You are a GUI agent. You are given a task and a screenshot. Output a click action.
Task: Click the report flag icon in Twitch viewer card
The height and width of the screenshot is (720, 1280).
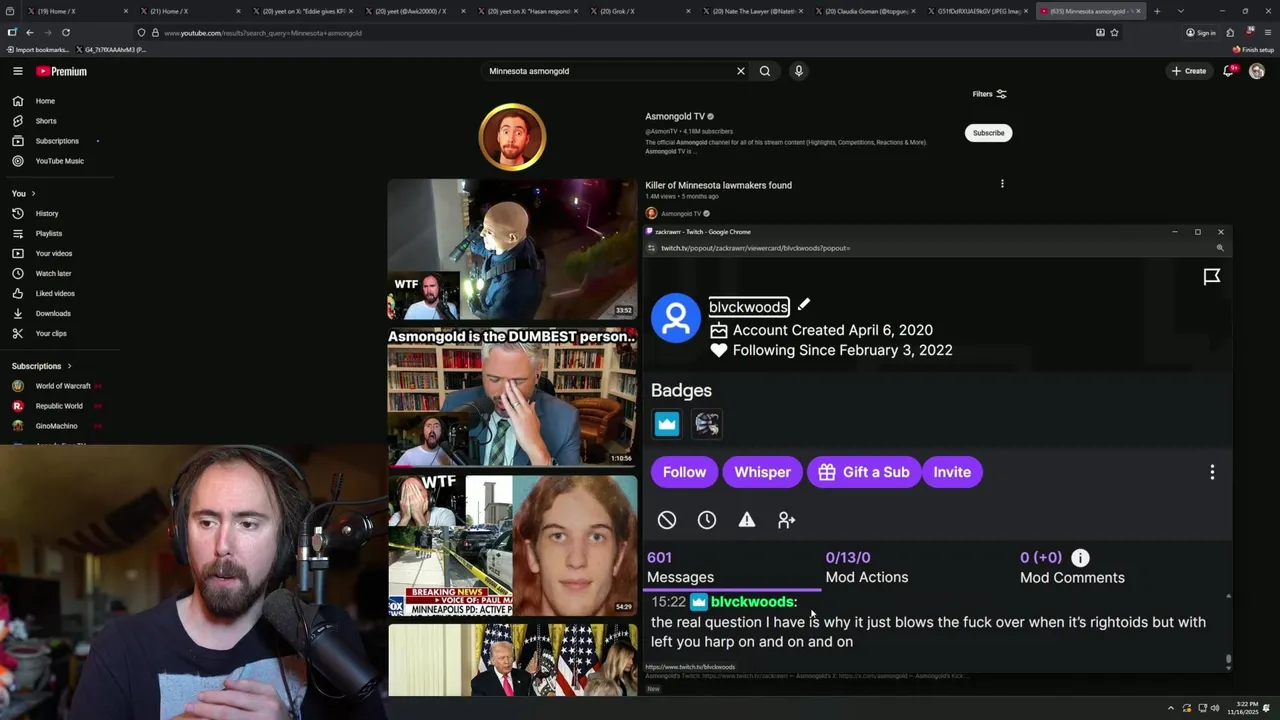1212,277
